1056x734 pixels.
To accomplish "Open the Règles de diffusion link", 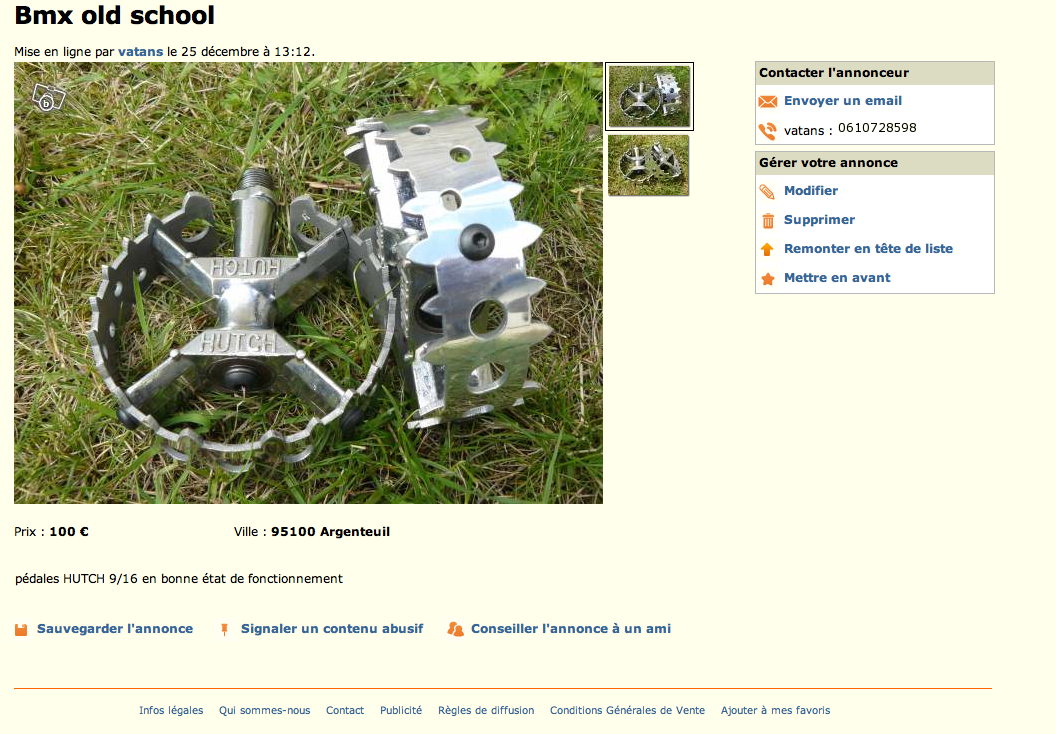I will (486, 710).
